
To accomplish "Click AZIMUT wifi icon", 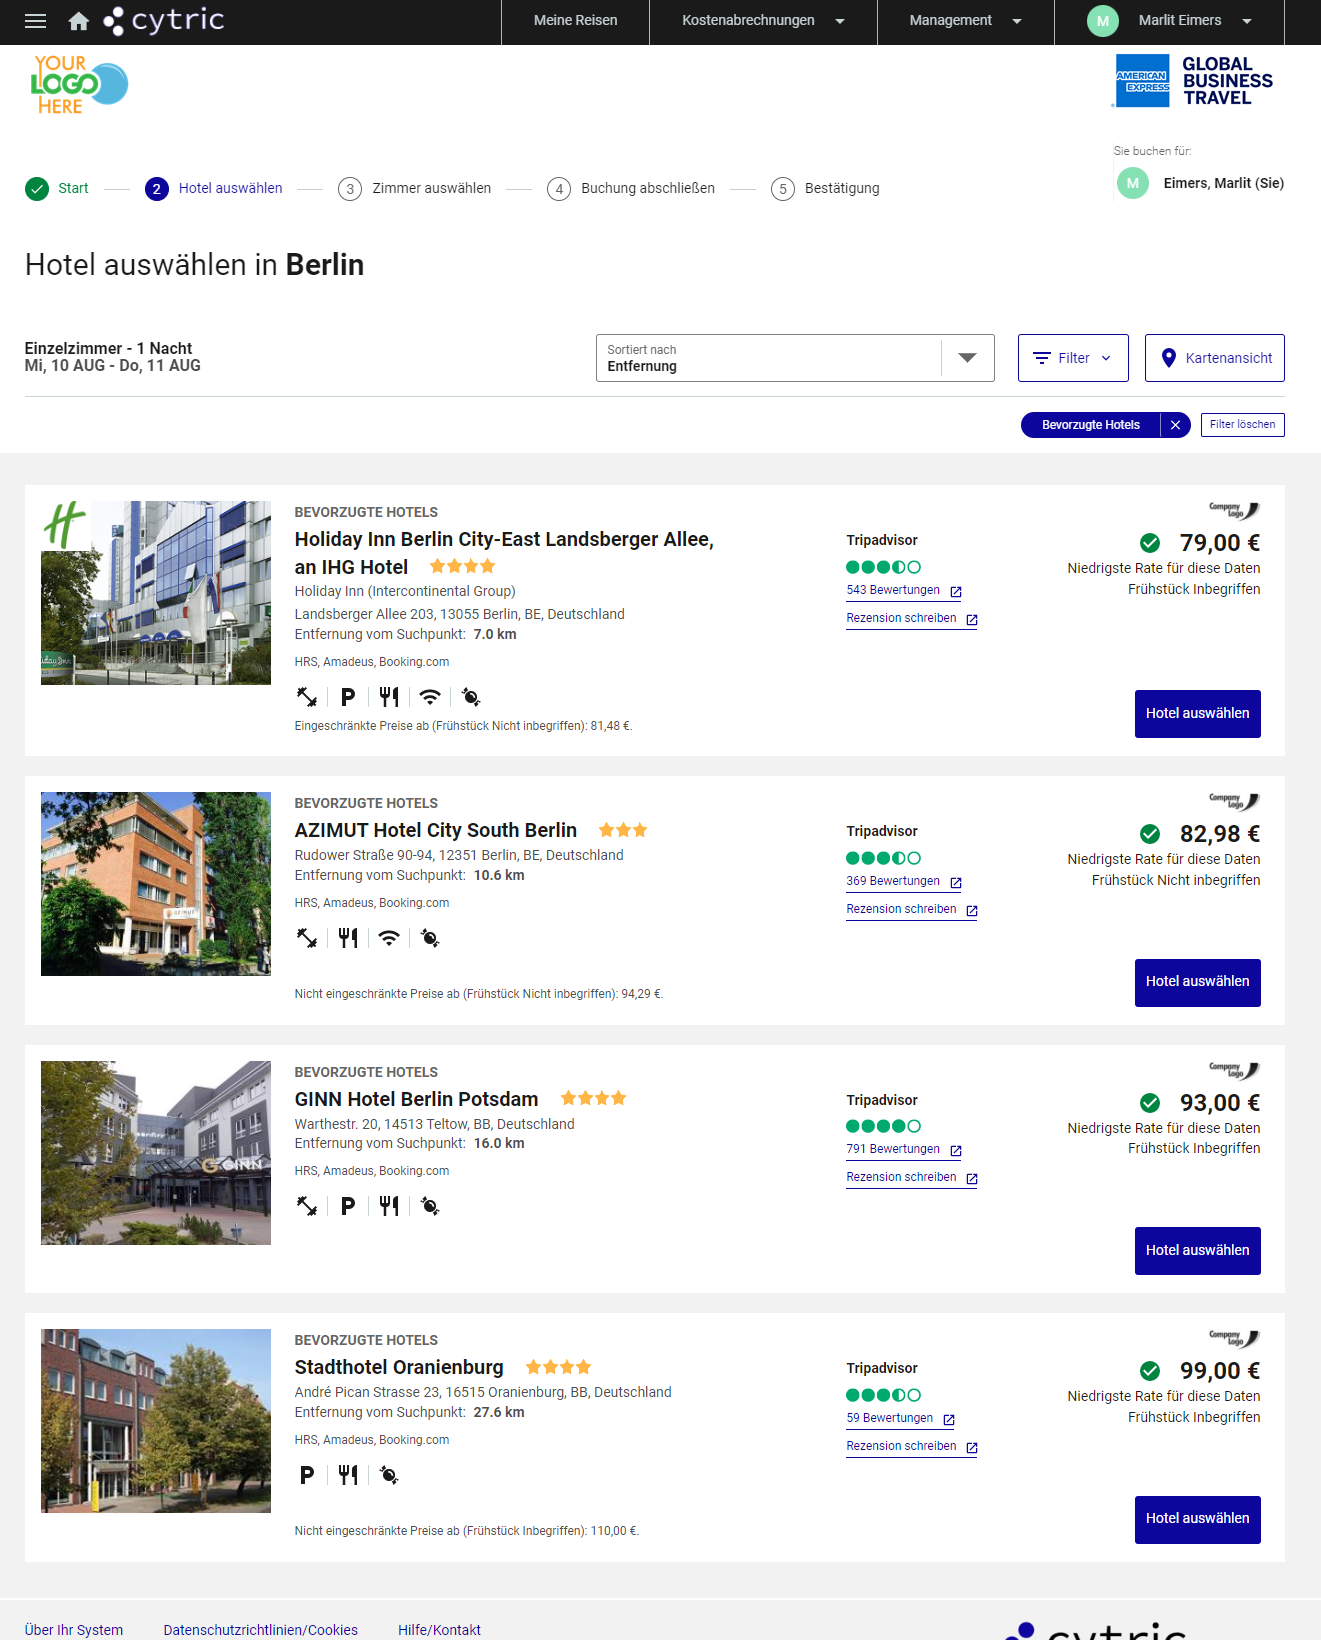I will point(389,938).
